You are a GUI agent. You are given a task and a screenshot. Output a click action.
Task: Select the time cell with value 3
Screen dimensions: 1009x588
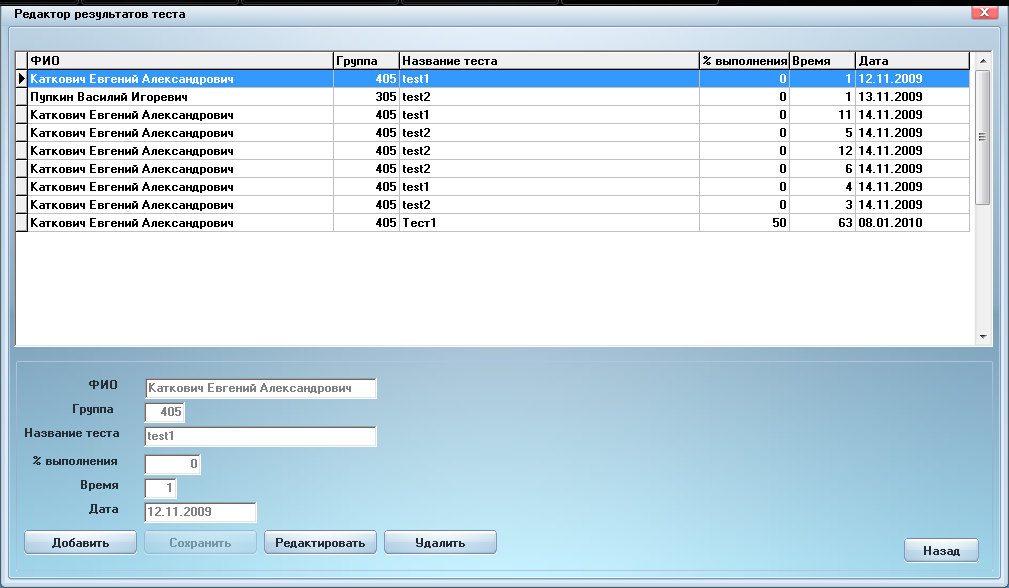[822, 205]
